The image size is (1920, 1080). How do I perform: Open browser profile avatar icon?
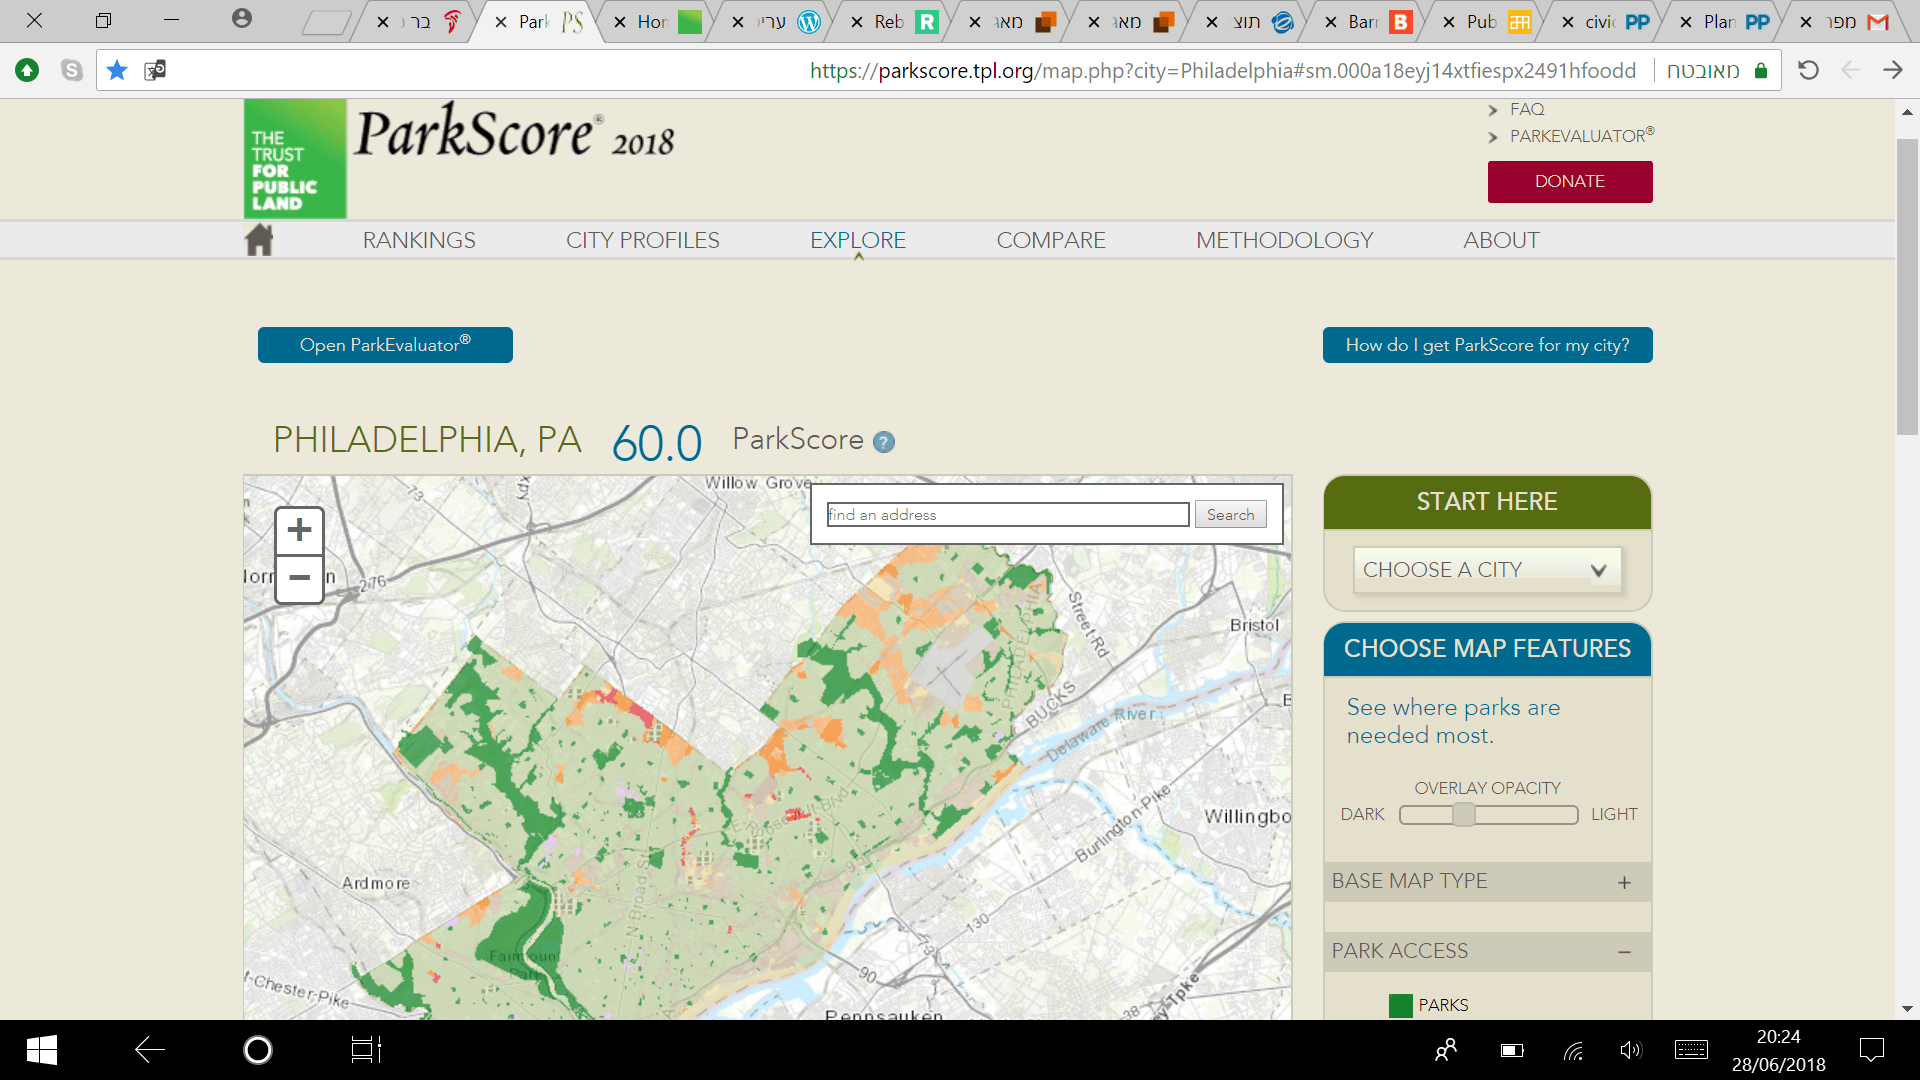pos(241,18)
